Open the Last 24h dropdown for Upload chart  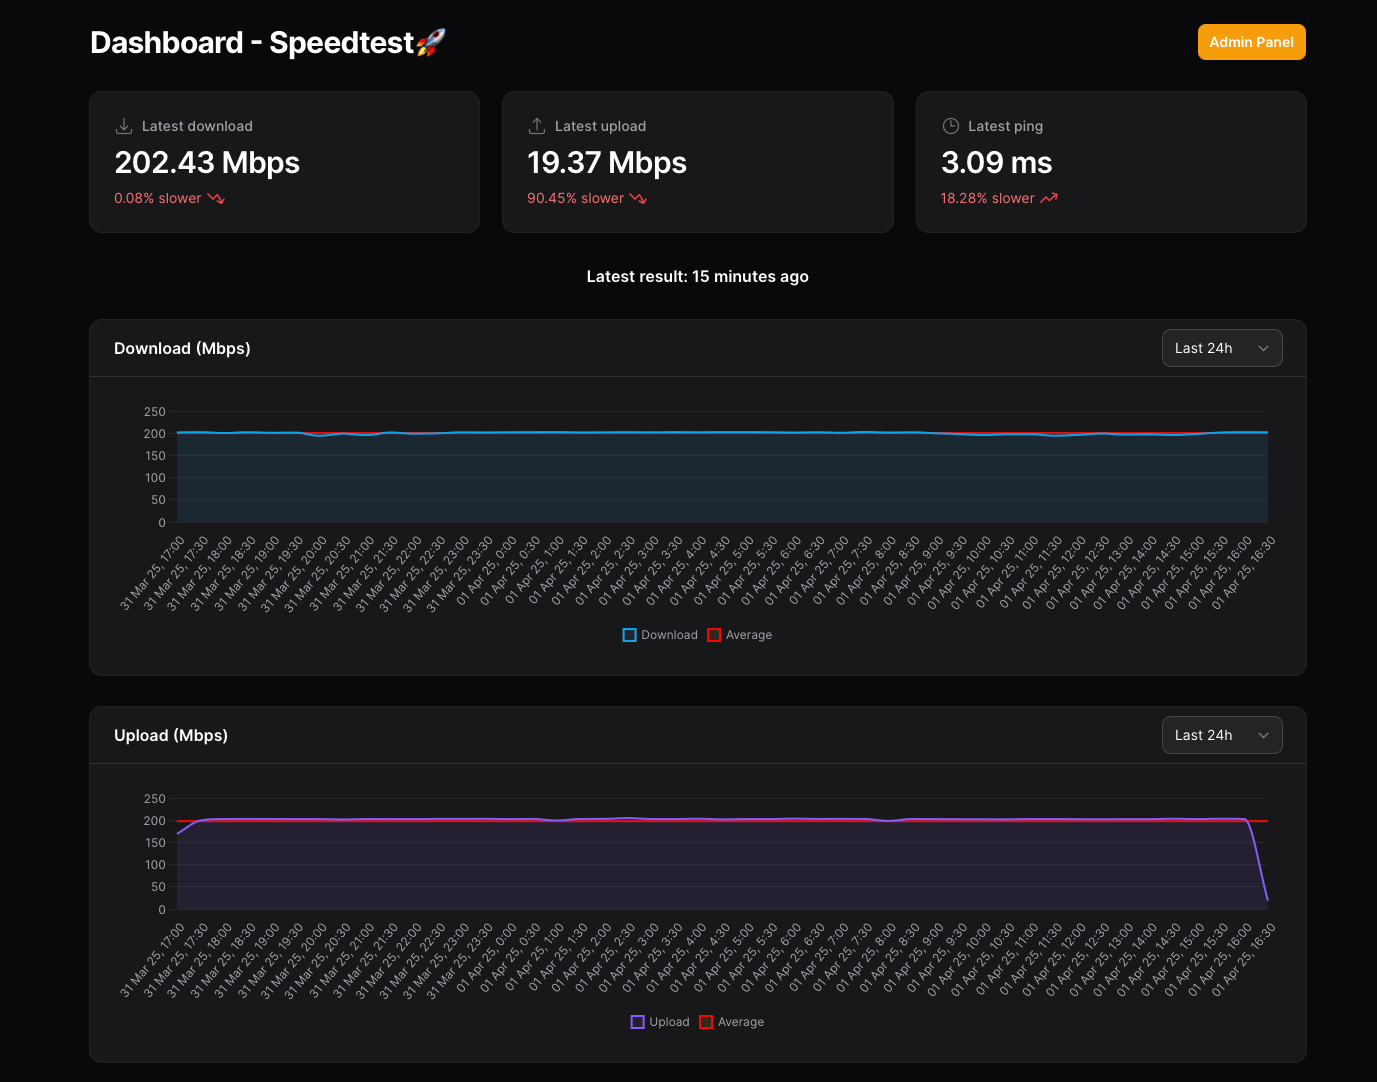pos(1221,735)
